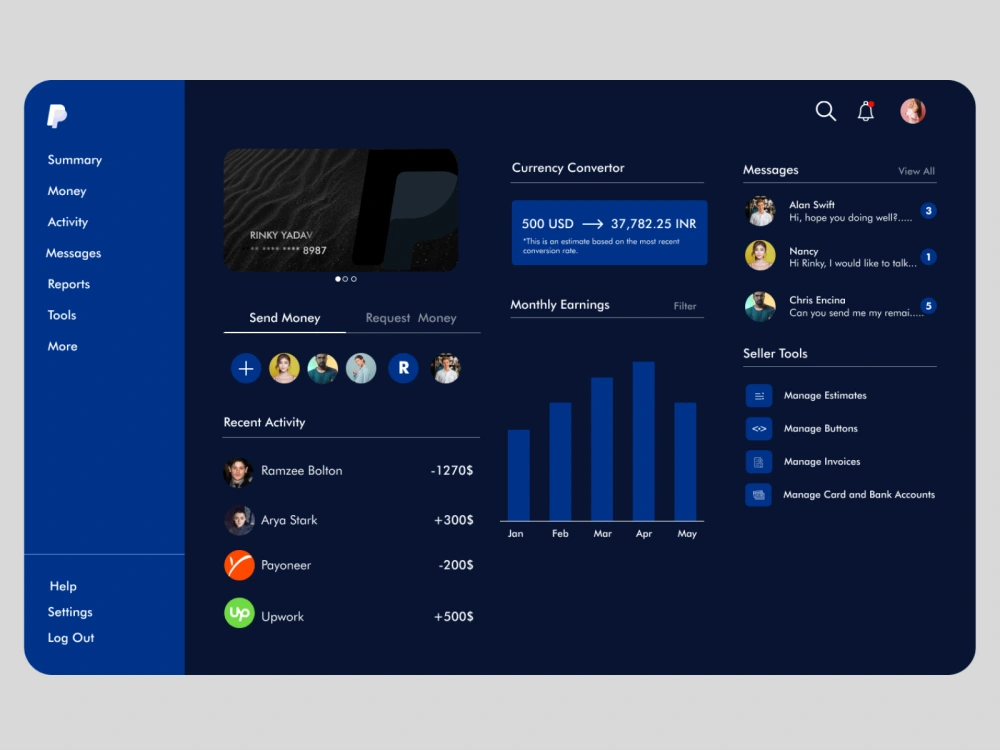Click Chris Encina's unread badge showing 5
The width and height of the screenshot is (1000, 750).
(x=929, y=306)
